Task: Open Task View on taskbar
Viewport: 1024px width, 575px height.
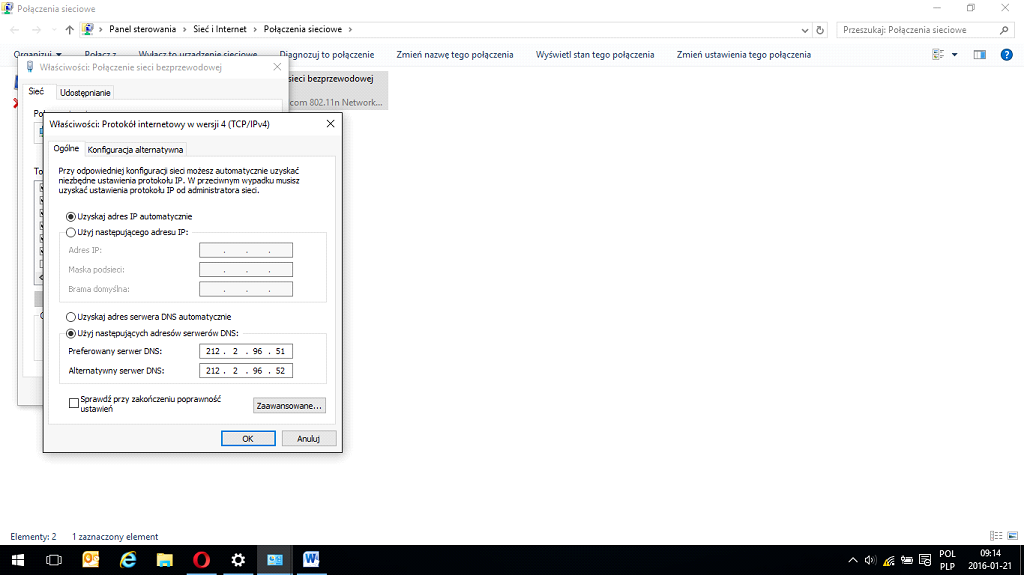Action: click(54, 560)
